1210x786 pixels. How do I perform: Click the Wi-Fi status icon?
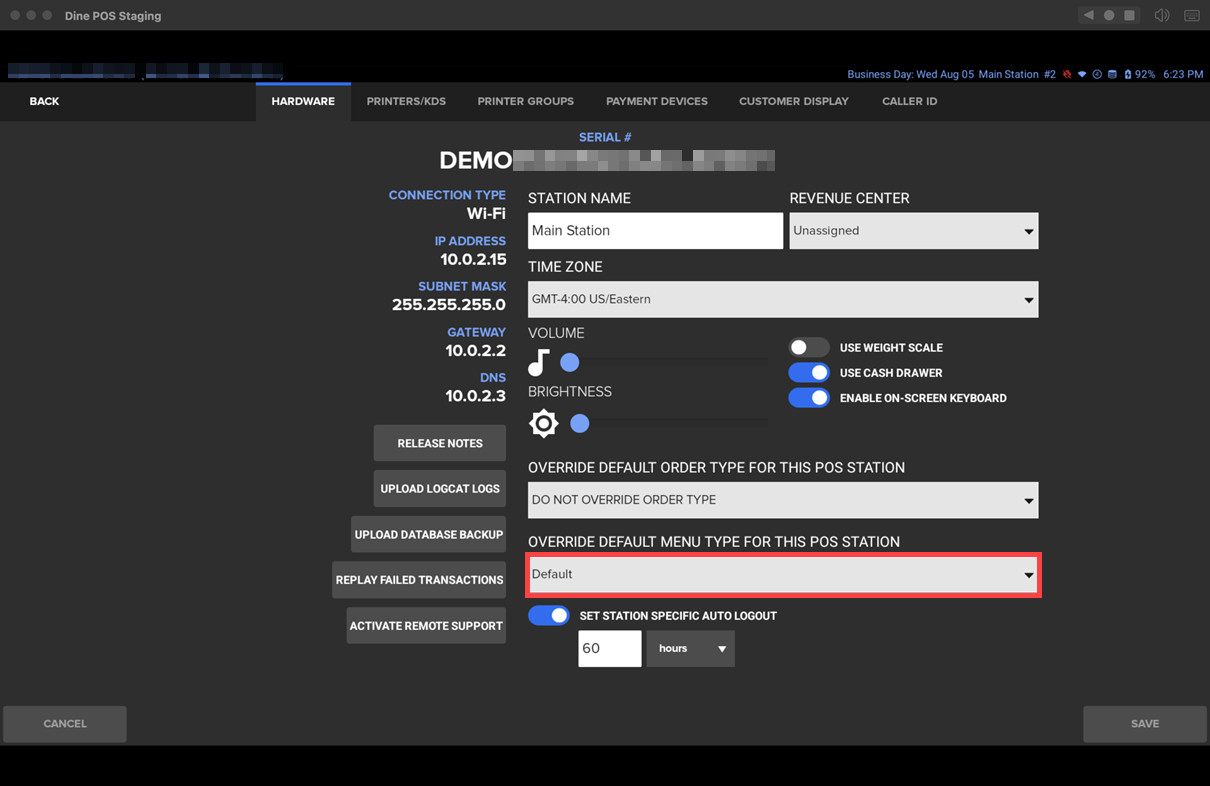(1082, 74)
